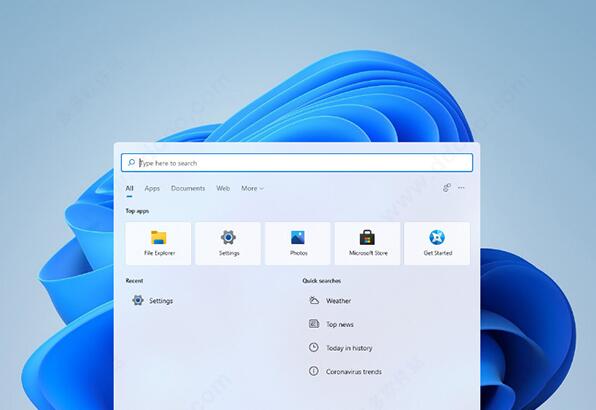Viewport: 596px width, 410px height.
Task: Click the Weather cloud icon
Action: coord(314,301)
